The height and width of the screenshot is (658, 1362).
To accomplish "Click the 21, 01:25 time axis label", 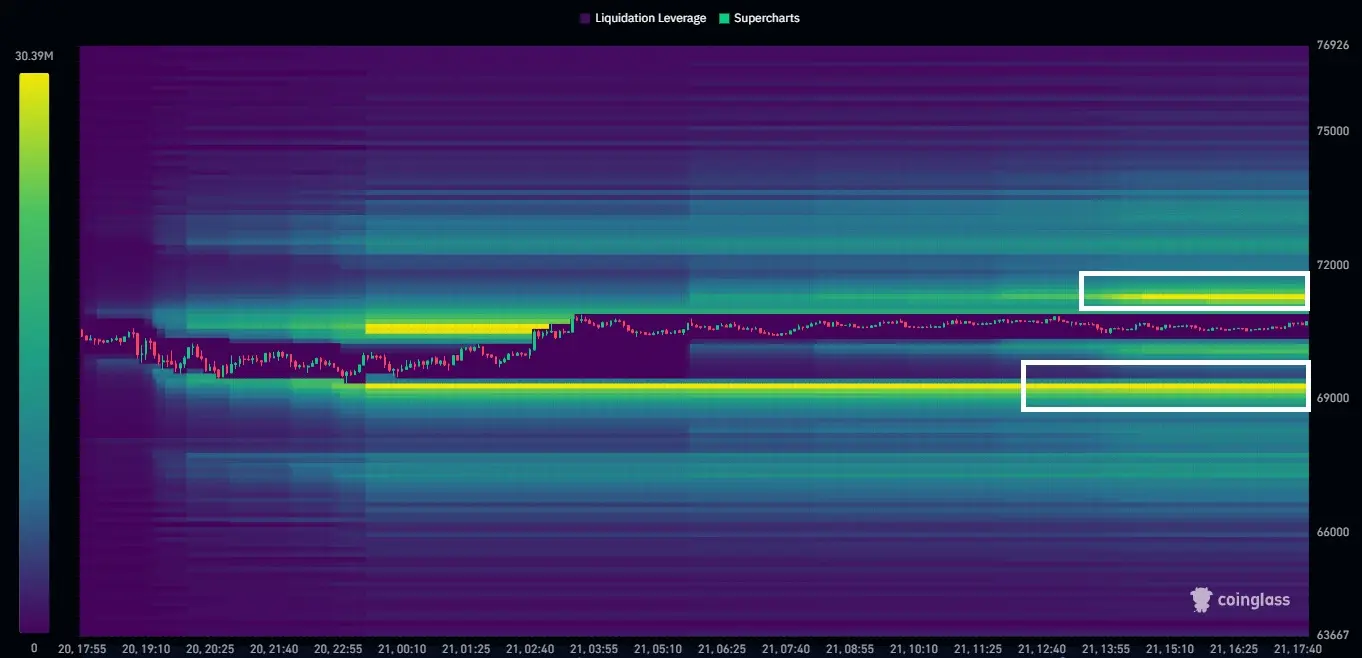I will pos(466,649).
